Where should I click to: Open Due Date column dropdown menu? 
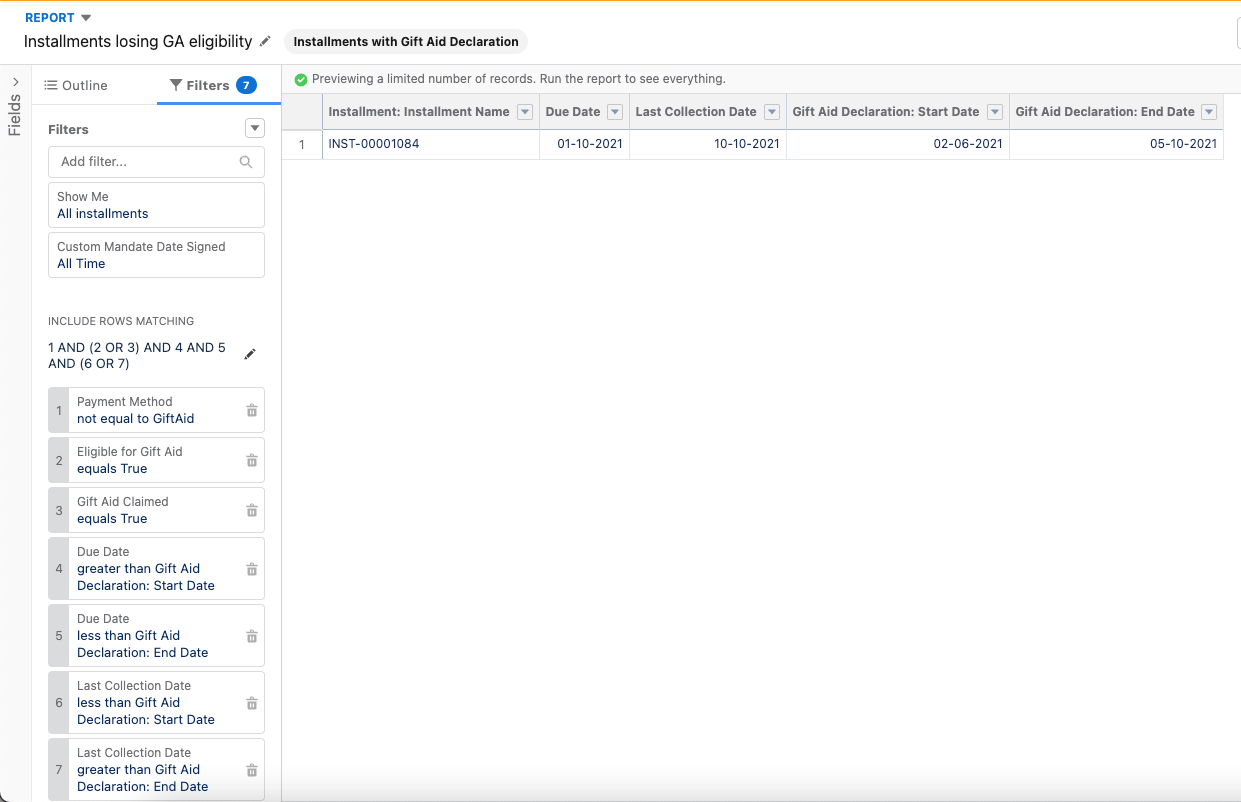click(x=615, y=112)
